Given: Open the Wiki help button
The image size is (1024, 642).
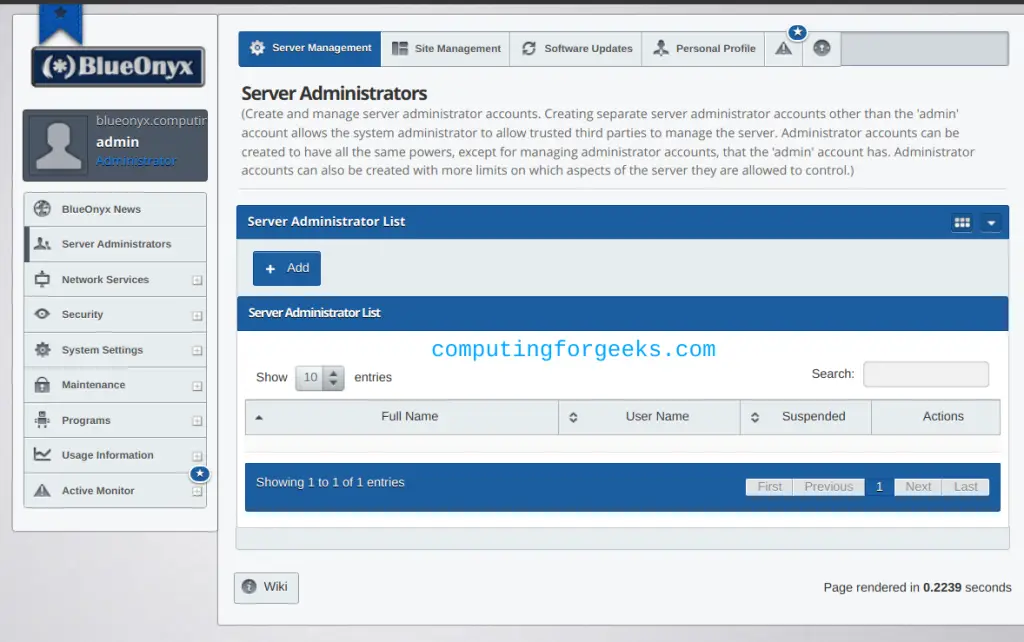Looking at the screenshot, I should [266, 587].
